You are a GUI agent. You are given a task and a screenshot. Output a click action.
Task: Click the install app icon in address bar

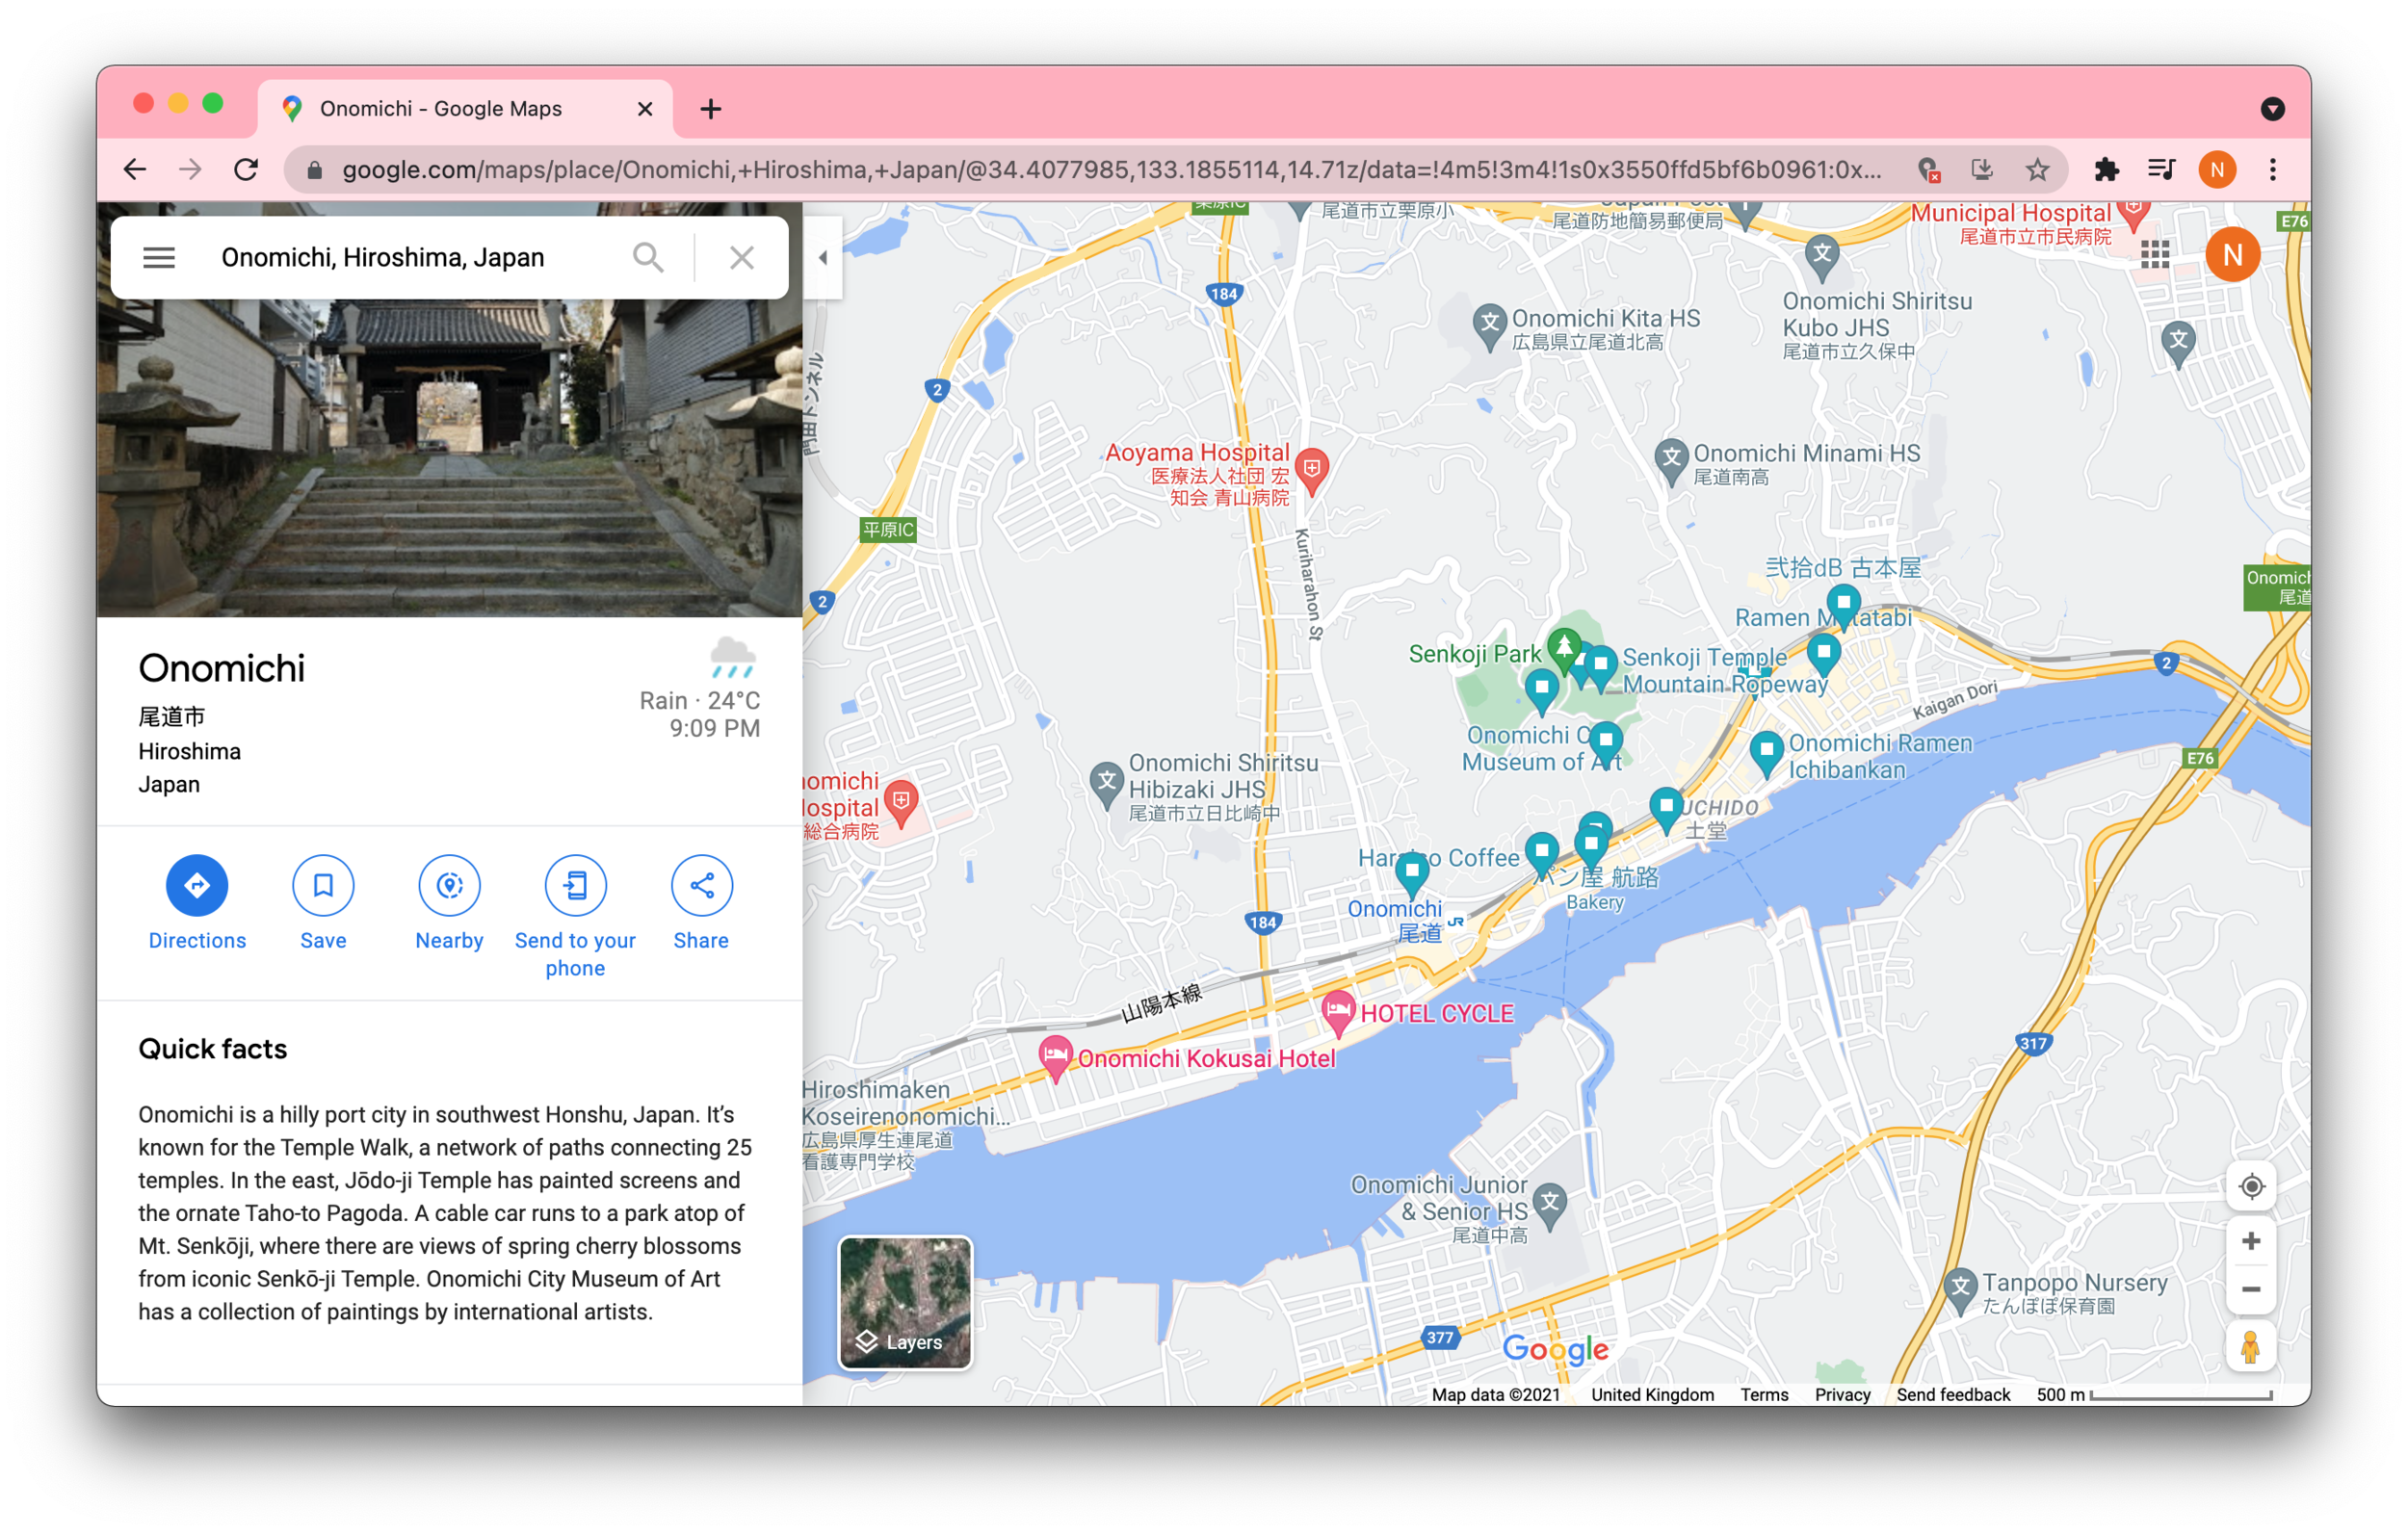point(1981,170)
